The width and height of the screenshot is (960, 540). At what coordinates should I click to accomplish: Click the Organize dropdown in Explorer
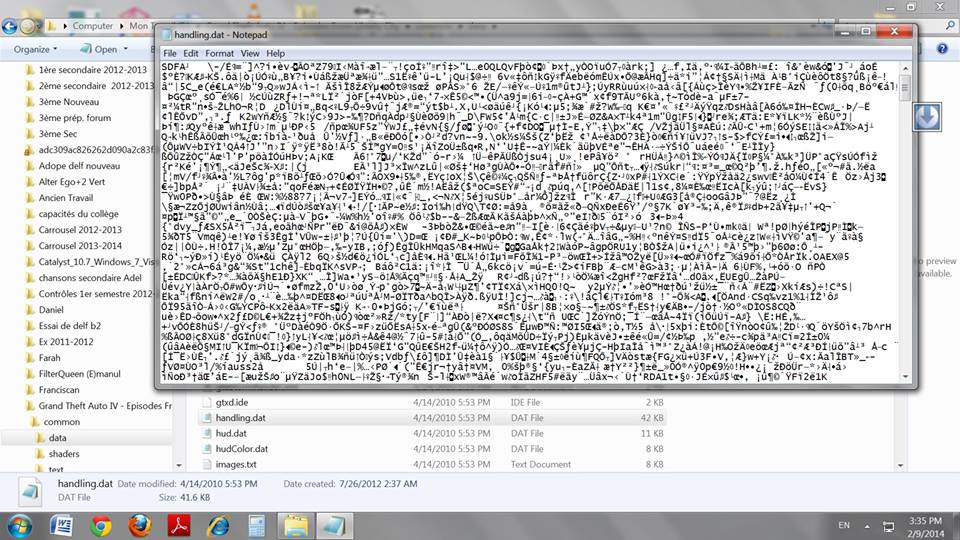click(x=35, y=49)
